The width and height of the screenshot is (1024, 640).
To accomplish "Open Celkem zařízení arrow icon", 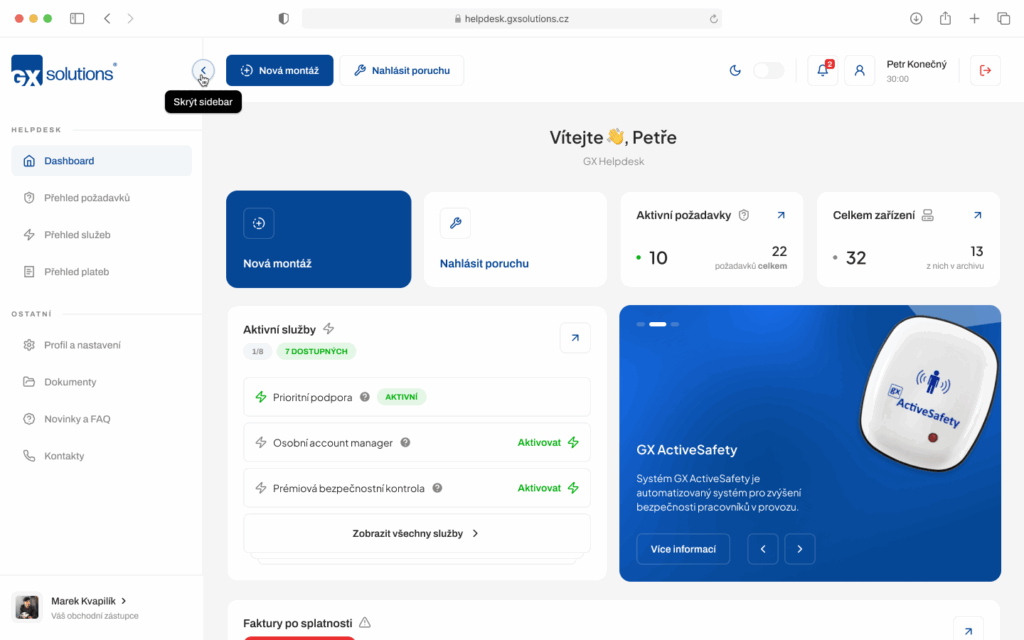I will pos(977,215).
